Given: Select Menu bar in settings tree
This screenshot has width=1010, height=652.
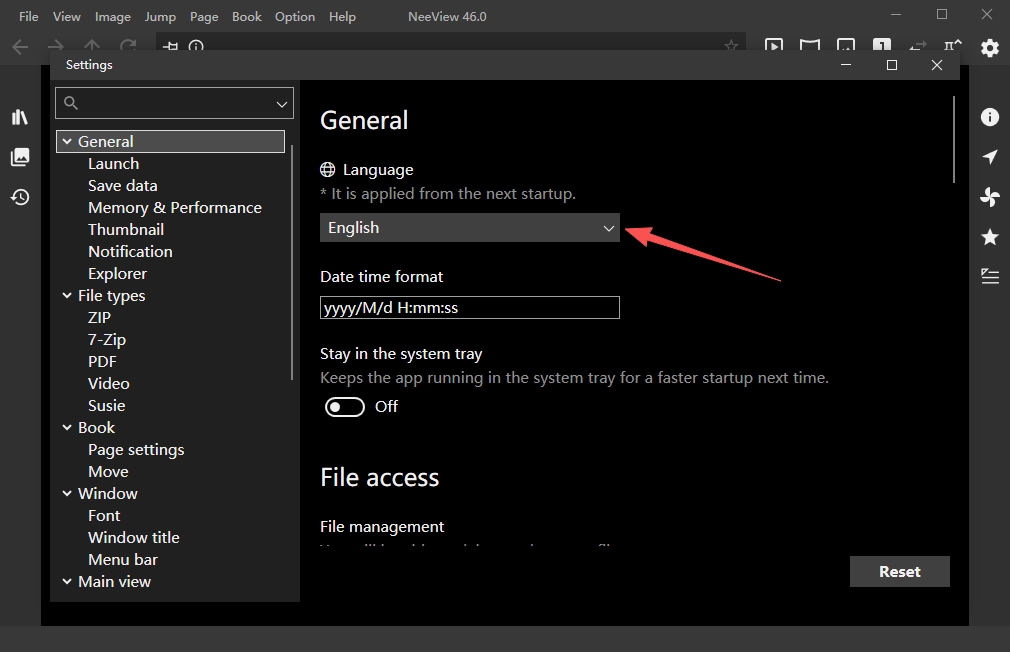Looking at the screenshot, I should 122,559.
